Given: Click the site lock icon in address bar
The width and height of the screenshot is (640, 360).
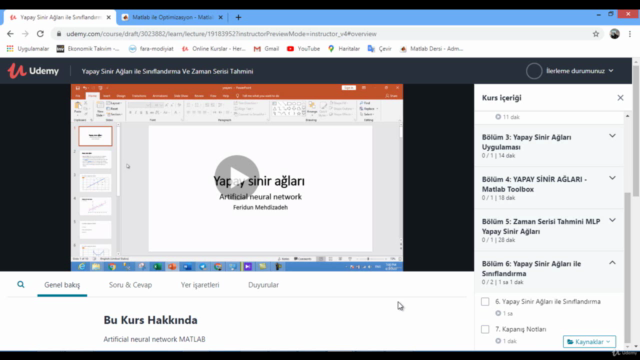Looking at the screenshot, I should coord(59,34).
